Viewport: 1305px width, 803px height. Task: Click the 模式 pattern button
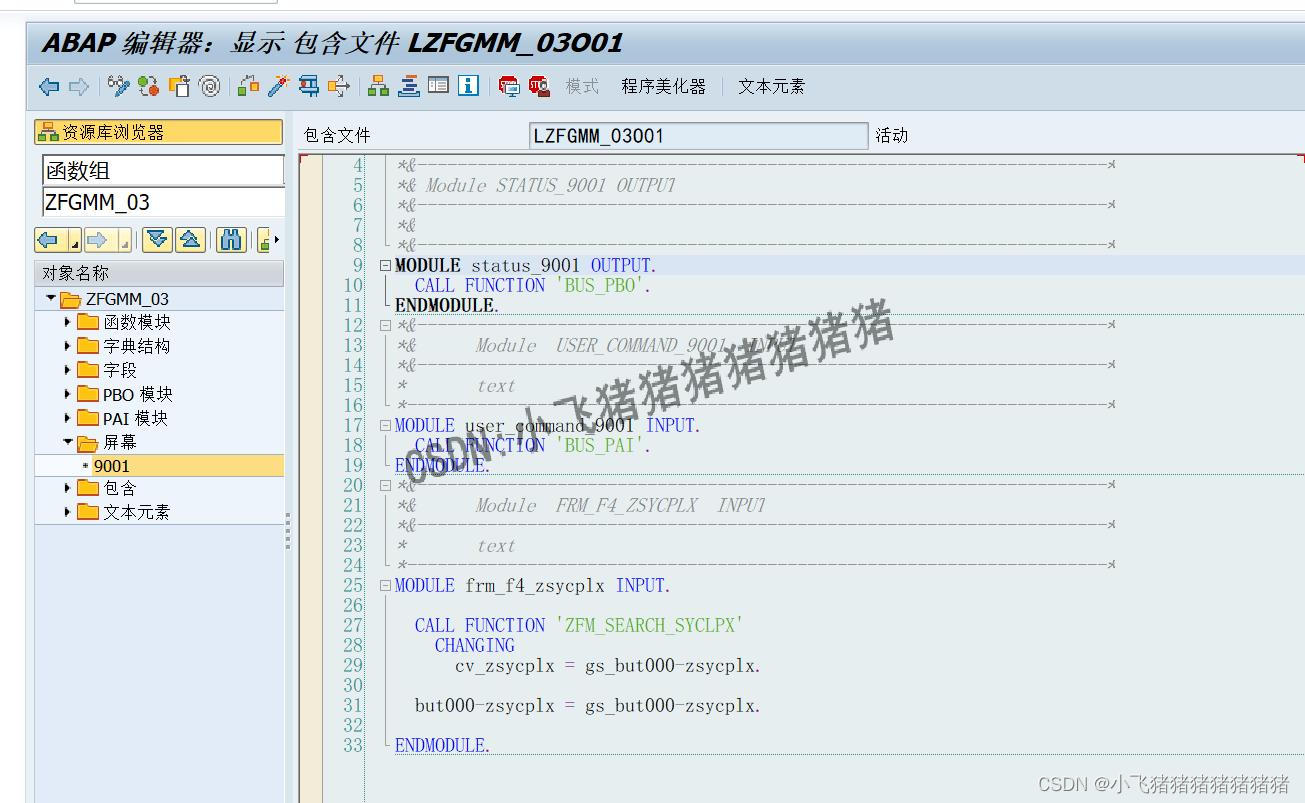pyautogui.click(x=582, y=87)
